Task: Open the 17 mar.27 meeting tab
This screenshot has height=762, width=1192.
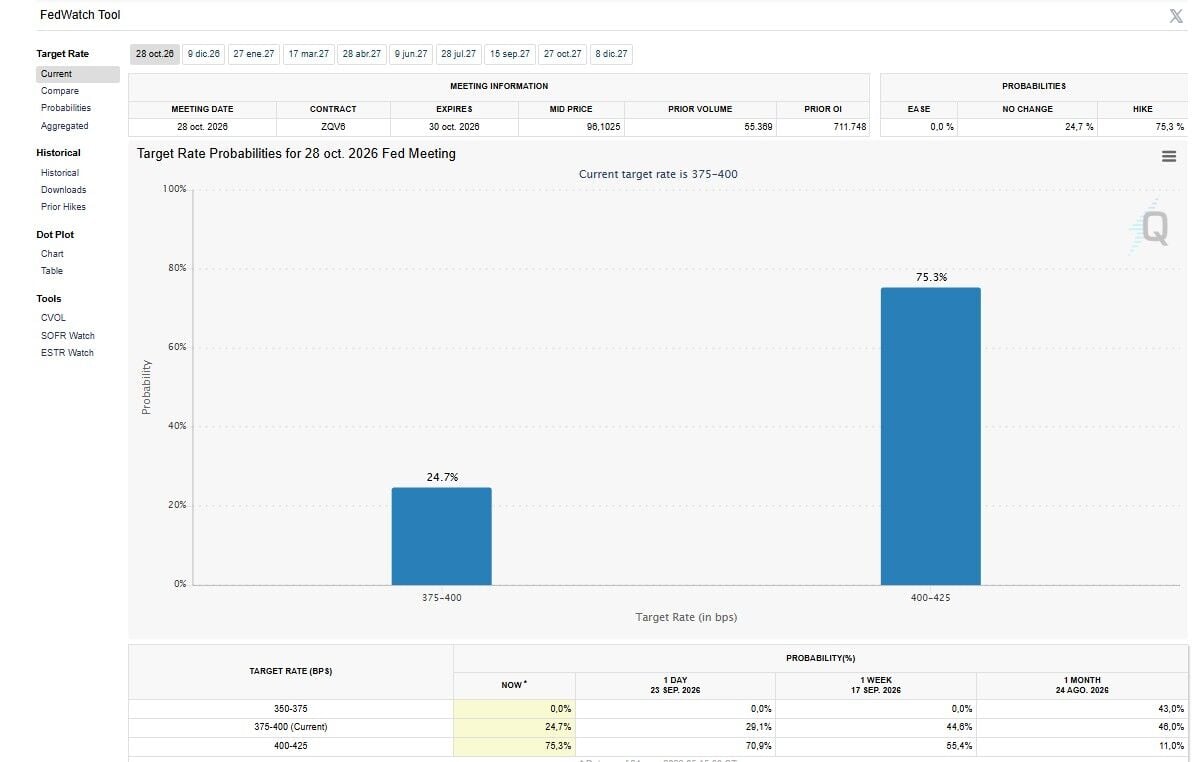Action: [309, 54]
